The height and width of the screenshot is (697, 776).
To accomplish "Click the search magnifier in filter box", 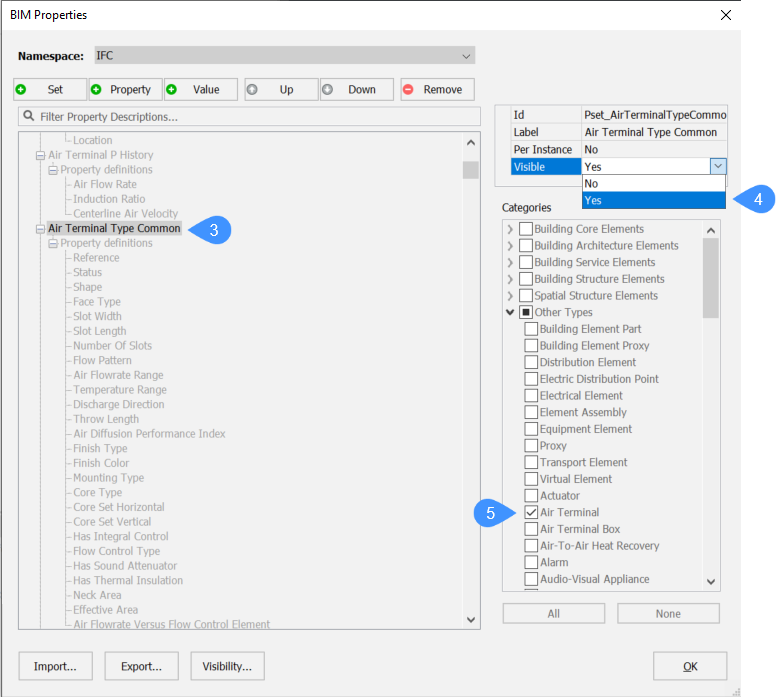I will click(29, 117).
